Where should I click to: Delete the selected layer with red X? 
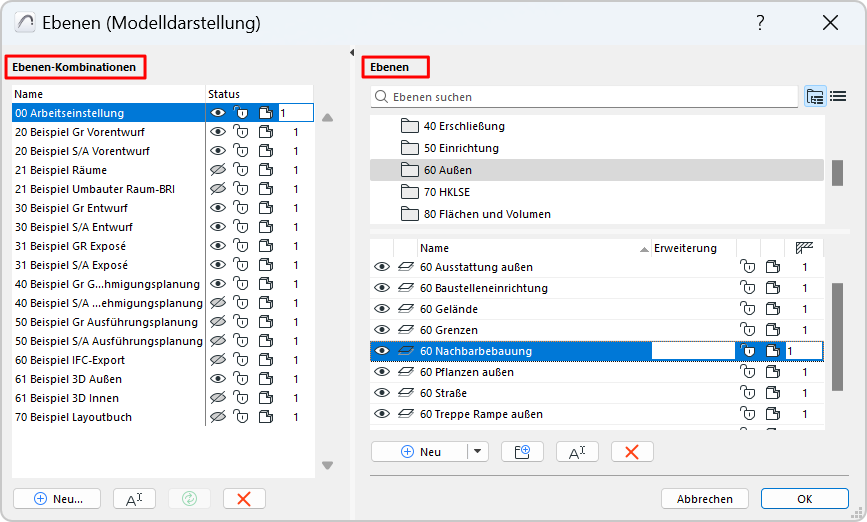632,452
